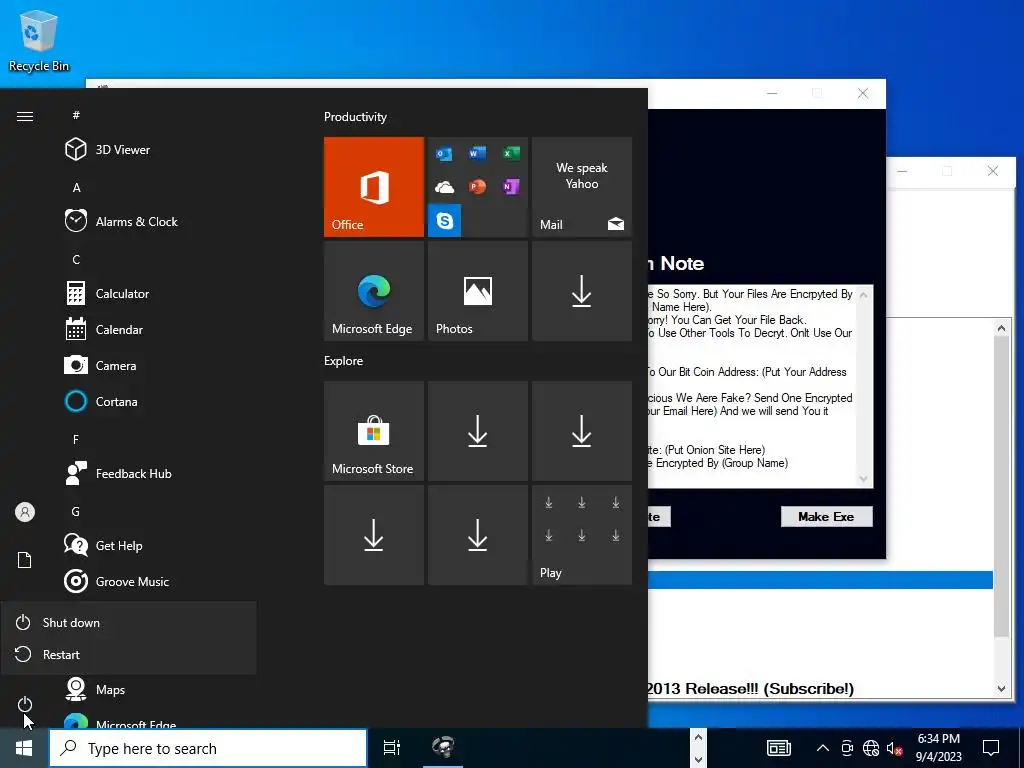Open Documents icon in Start sidebar

pos(25,560)
